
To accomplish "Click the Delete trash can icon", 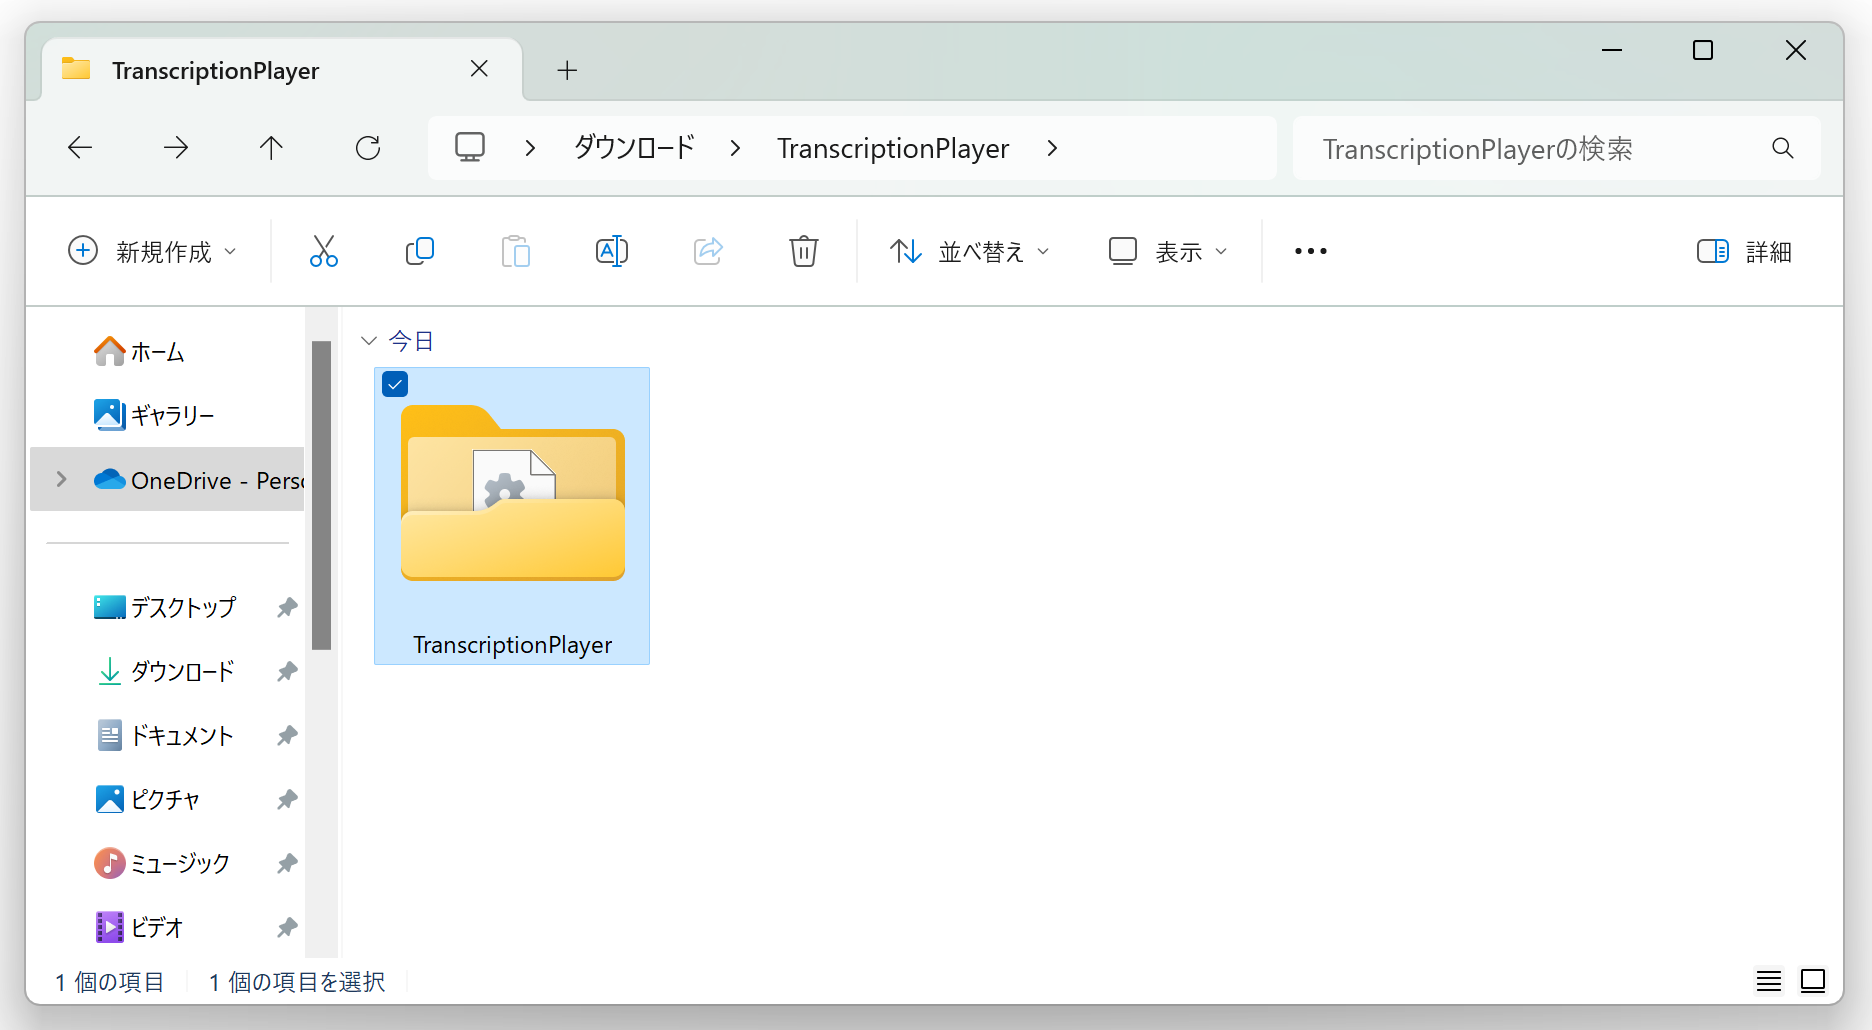I will click(803, 251).
